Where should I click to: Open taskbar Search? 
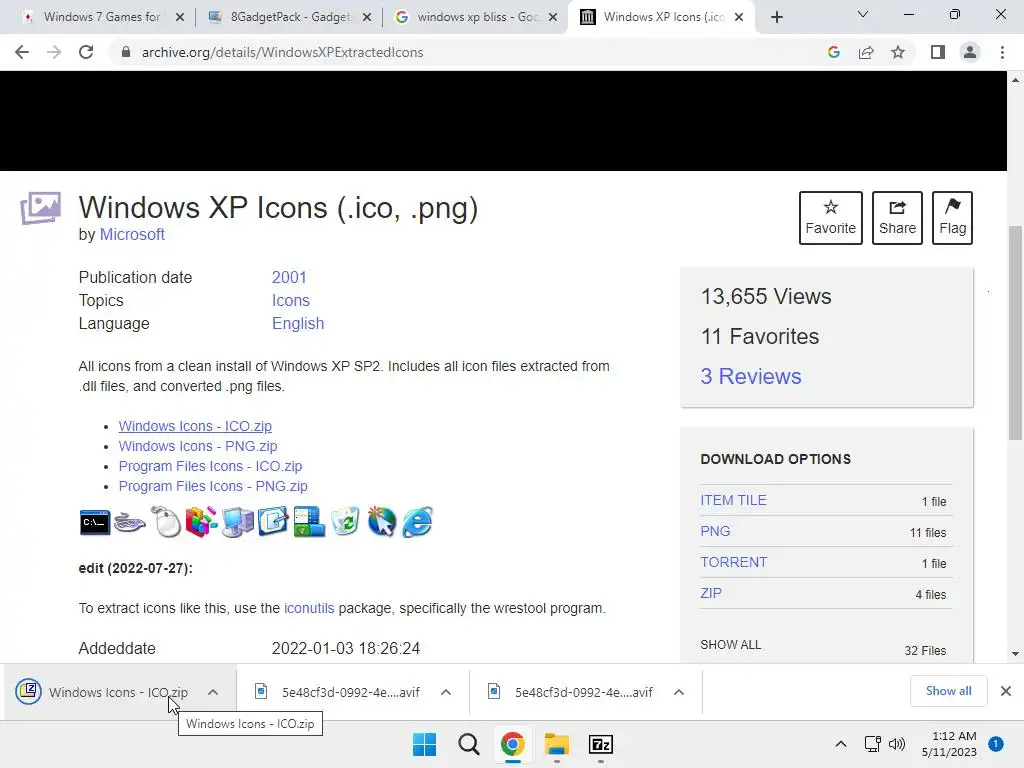468,744
